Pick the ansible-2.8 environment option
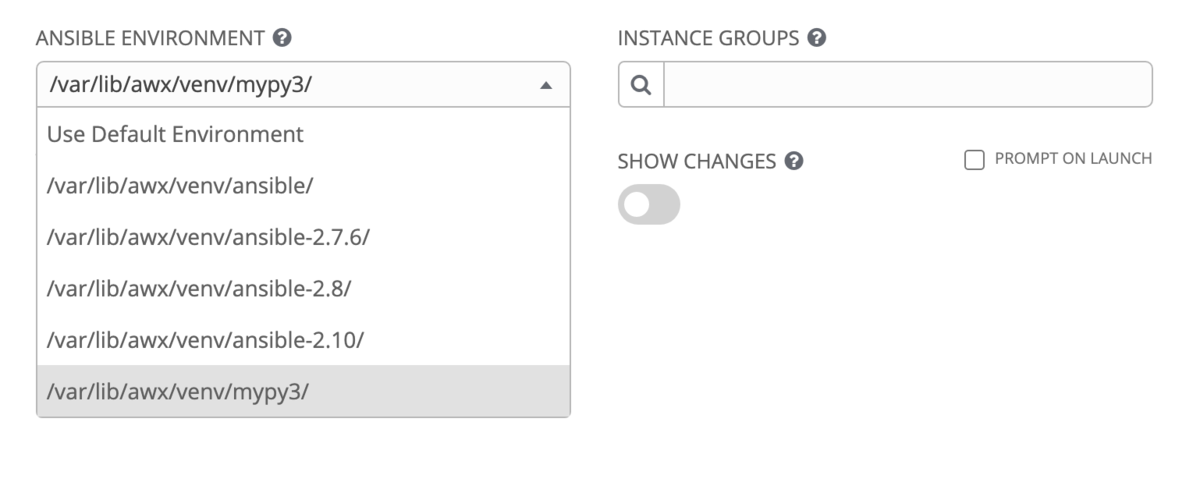The height and width of the screenshot is (493, 1200). pyautogui.click(x=303, y=289)
